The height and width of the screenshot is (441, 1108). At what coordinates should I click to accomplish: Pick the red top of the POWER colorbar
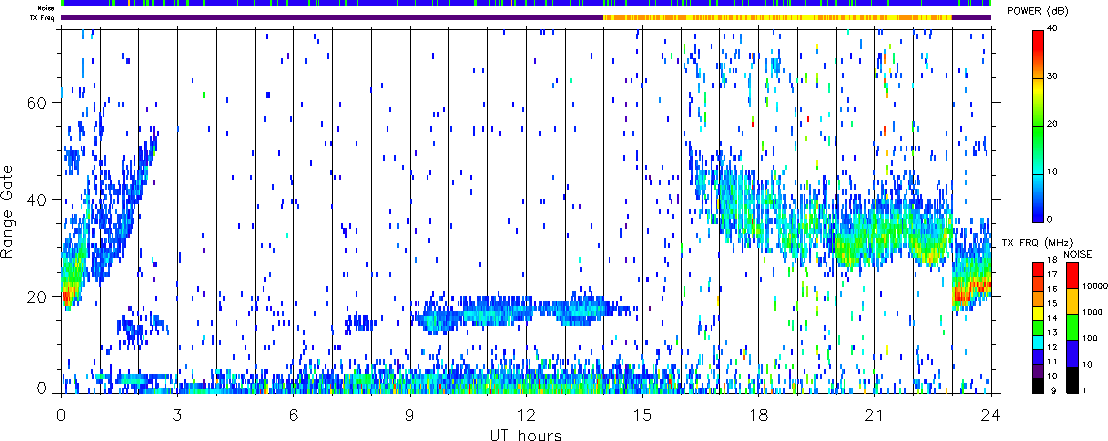(x=1039, y=41)
